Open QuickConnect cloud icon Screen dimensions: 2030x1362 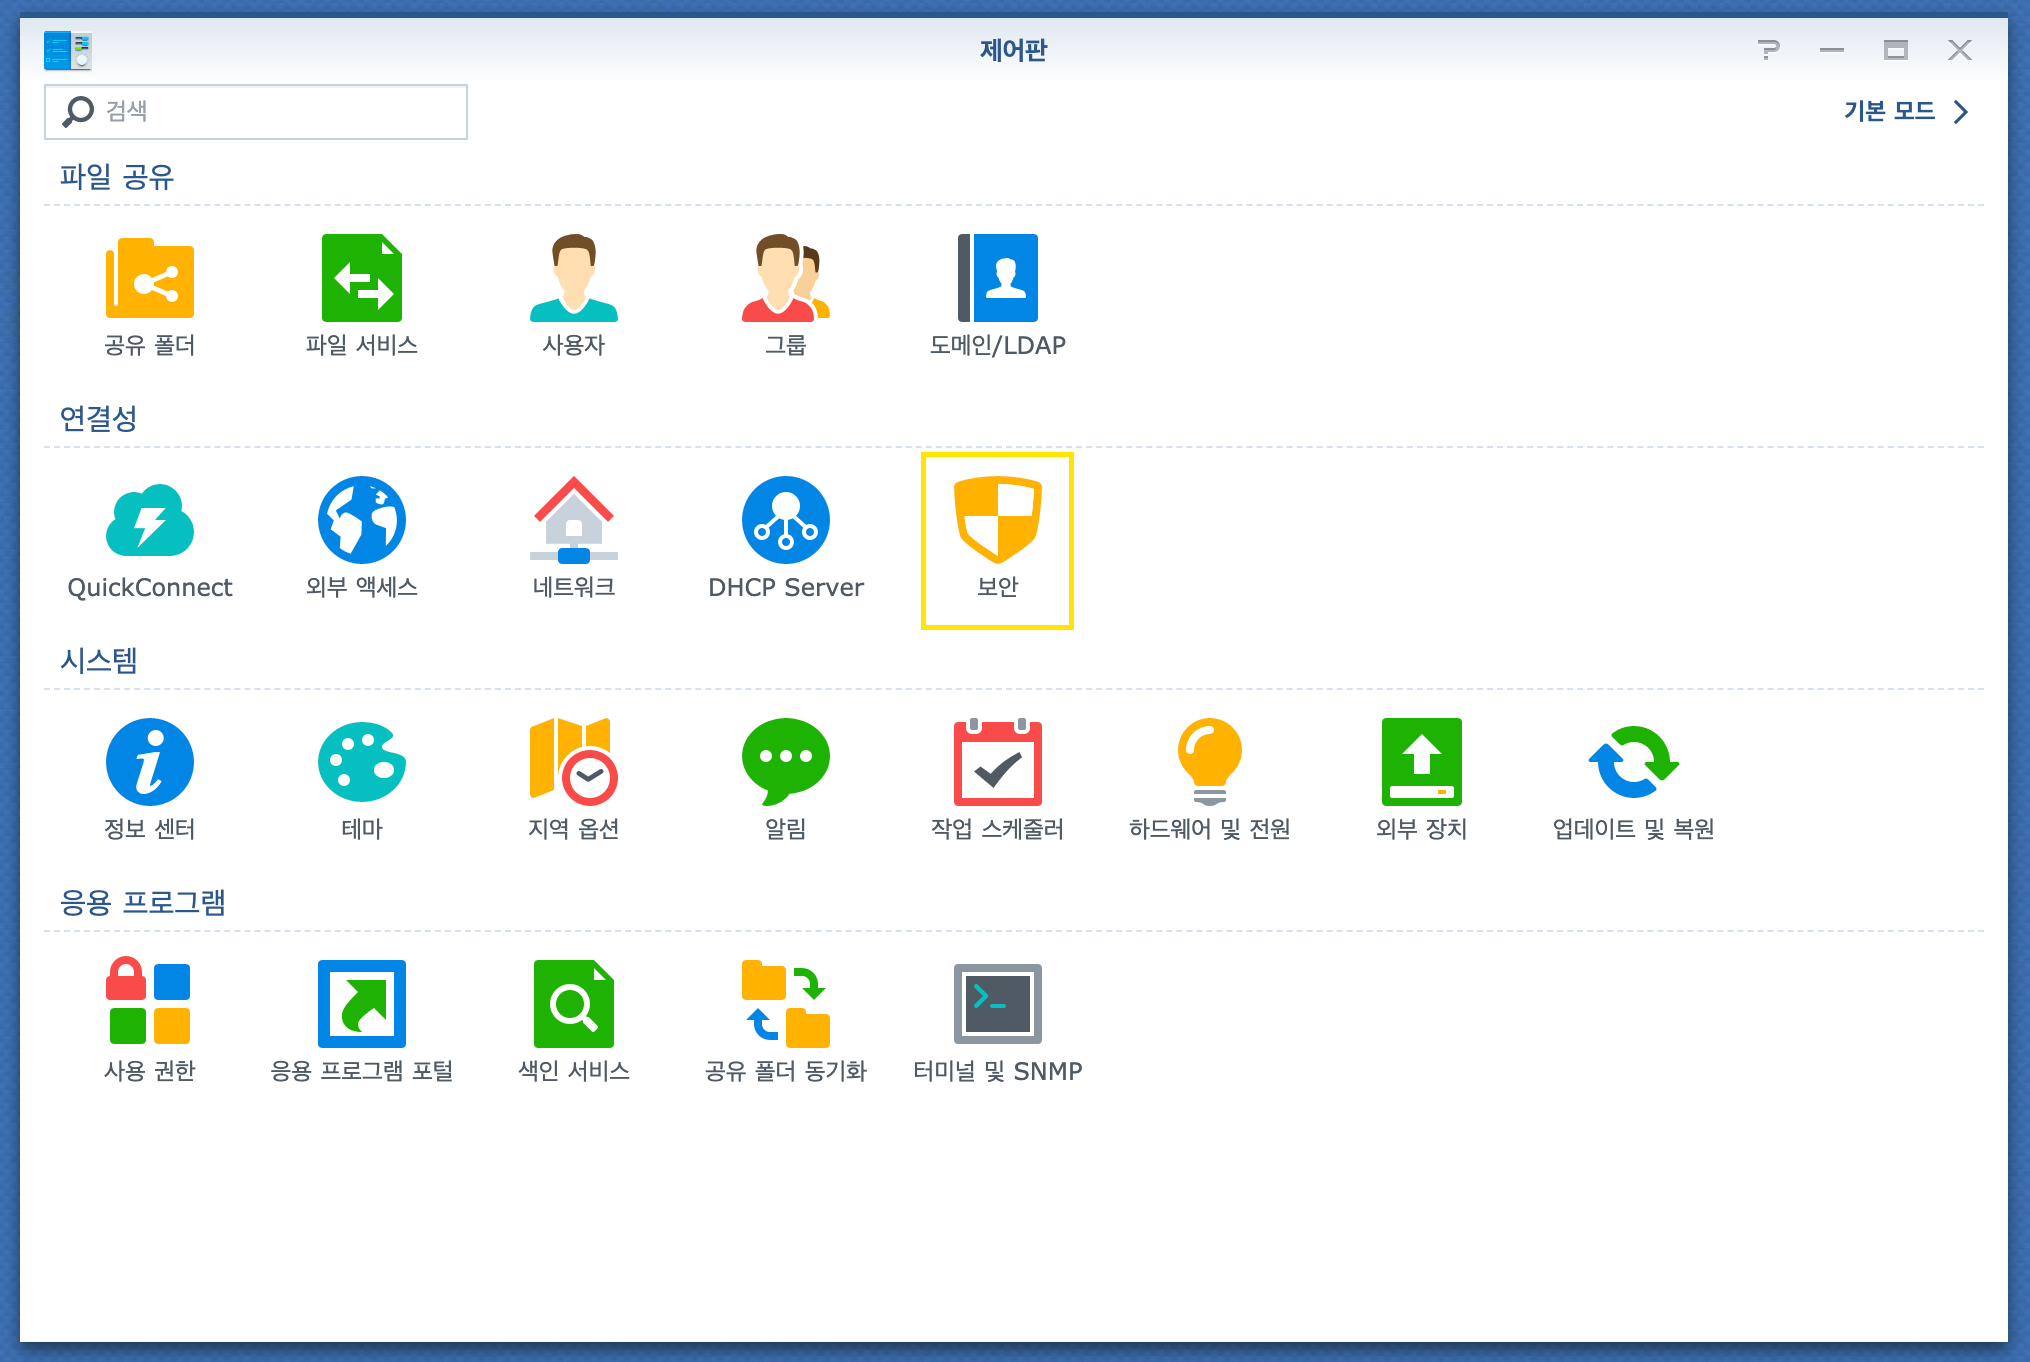tap(150, 522)
